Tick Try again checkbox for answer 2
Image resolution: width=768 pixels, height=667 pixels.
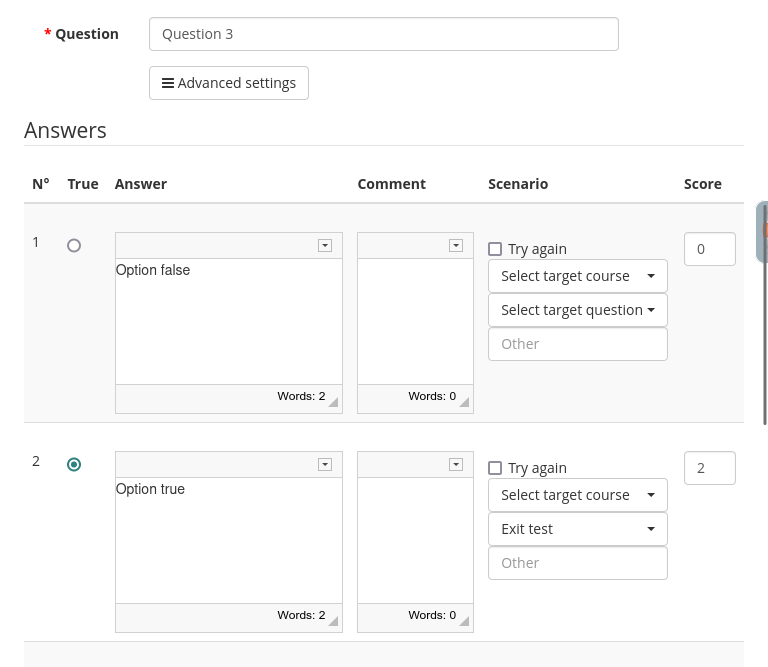[x=495, y=468]
